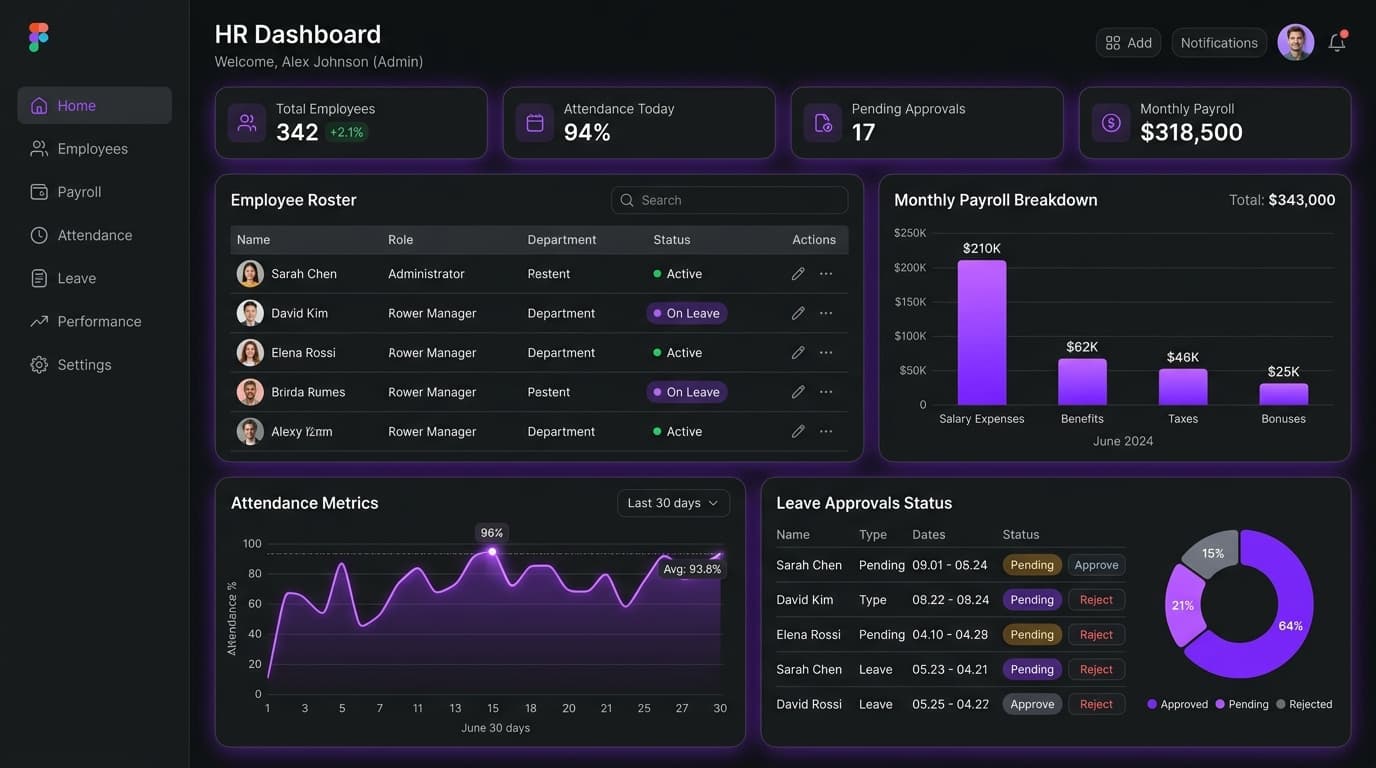Edit Sarah Chen's roster entry with pencil
The image size is (1376, 768).
(798, 274)
